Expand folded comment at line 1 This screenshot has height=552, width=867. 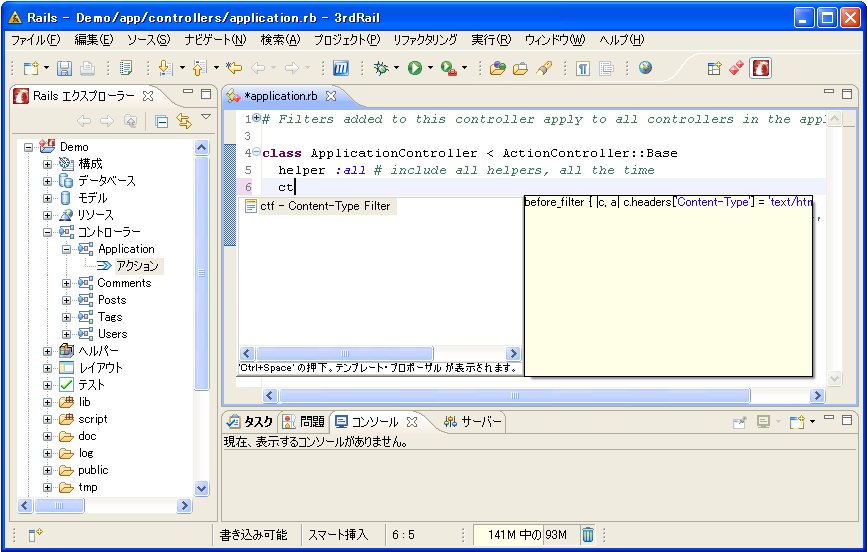(257, 118)
